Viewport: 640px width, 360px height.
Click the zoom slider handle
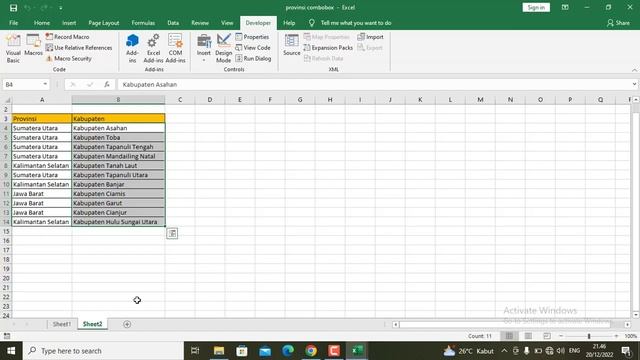coord(589,336)
